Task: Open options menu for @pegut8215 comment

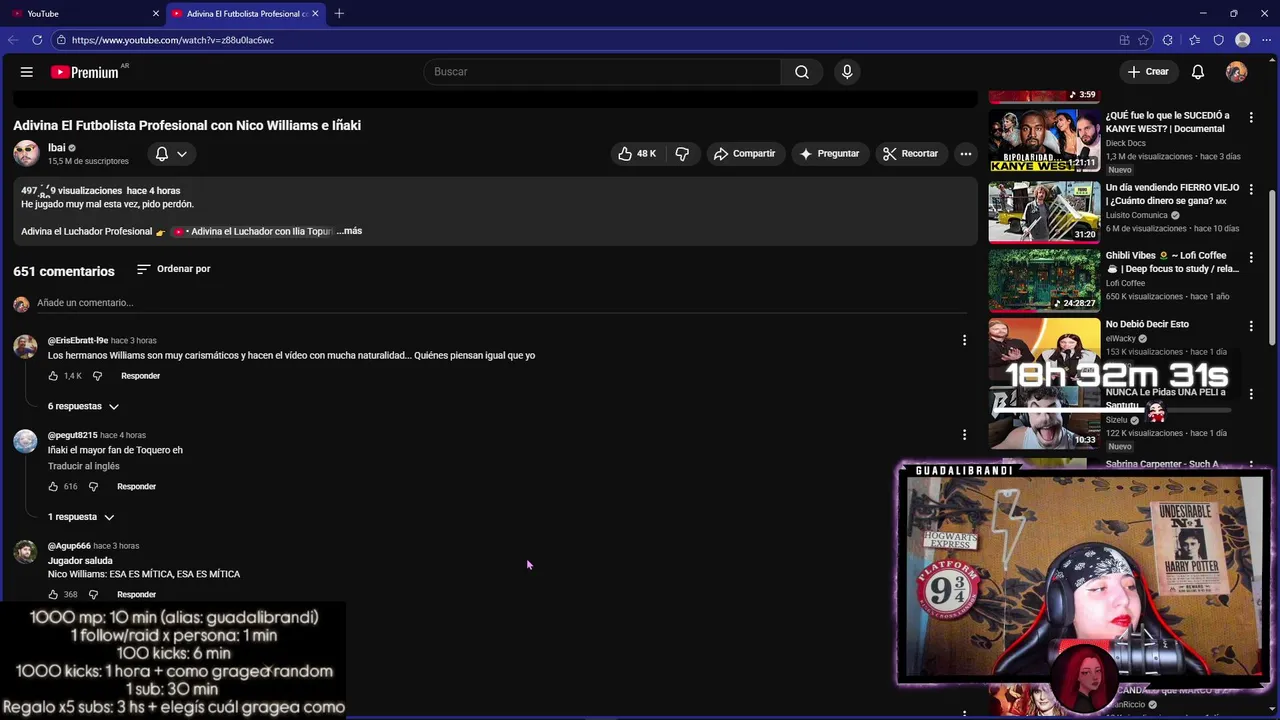Action: [x=964, y=435]
